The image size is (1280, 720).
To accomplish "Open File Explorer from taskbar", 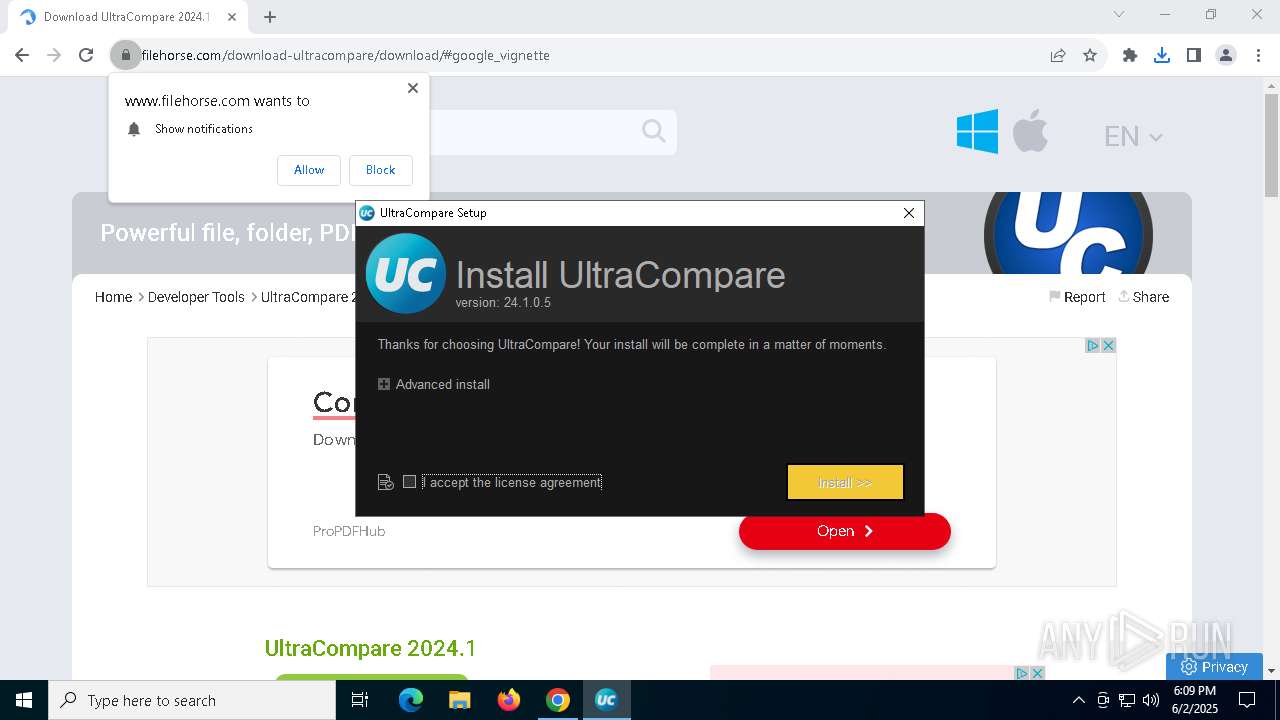I will [x=459, y=700].
